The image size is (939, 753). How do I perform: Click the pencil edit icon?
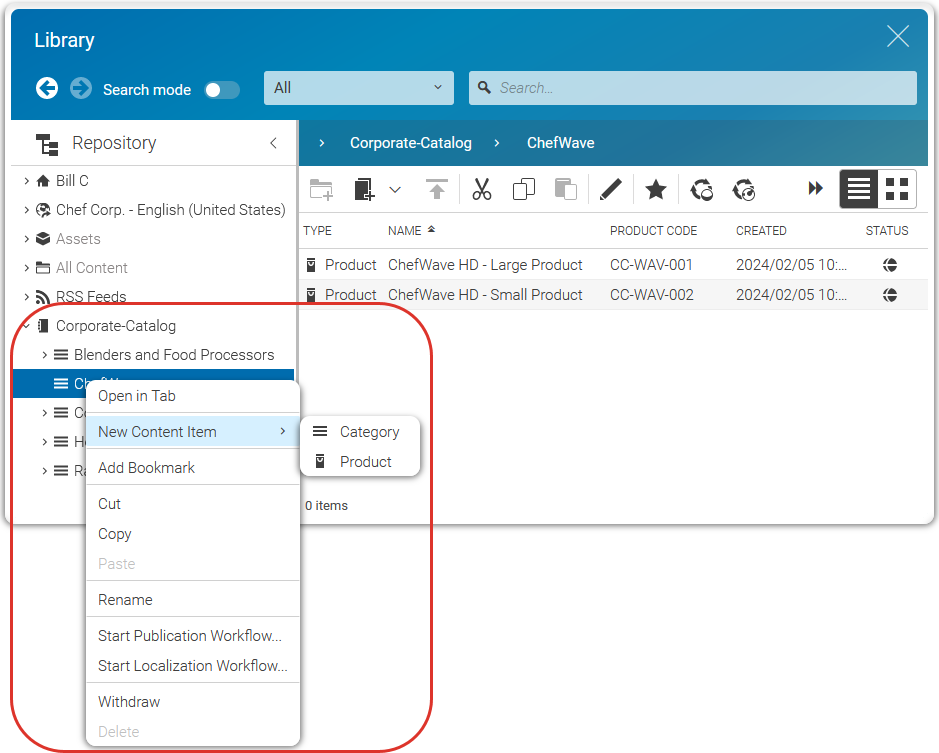coord(611,189)
